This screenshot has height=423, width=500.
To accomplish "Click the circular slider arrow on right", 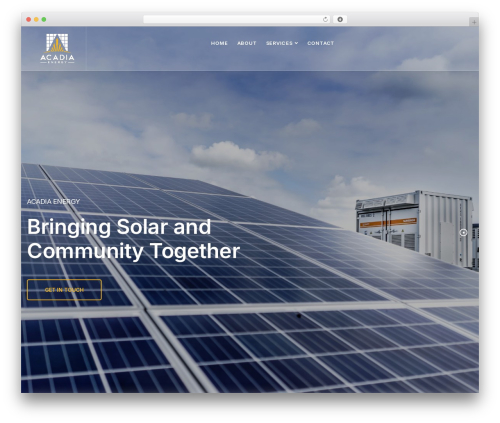I will point(463,233).
